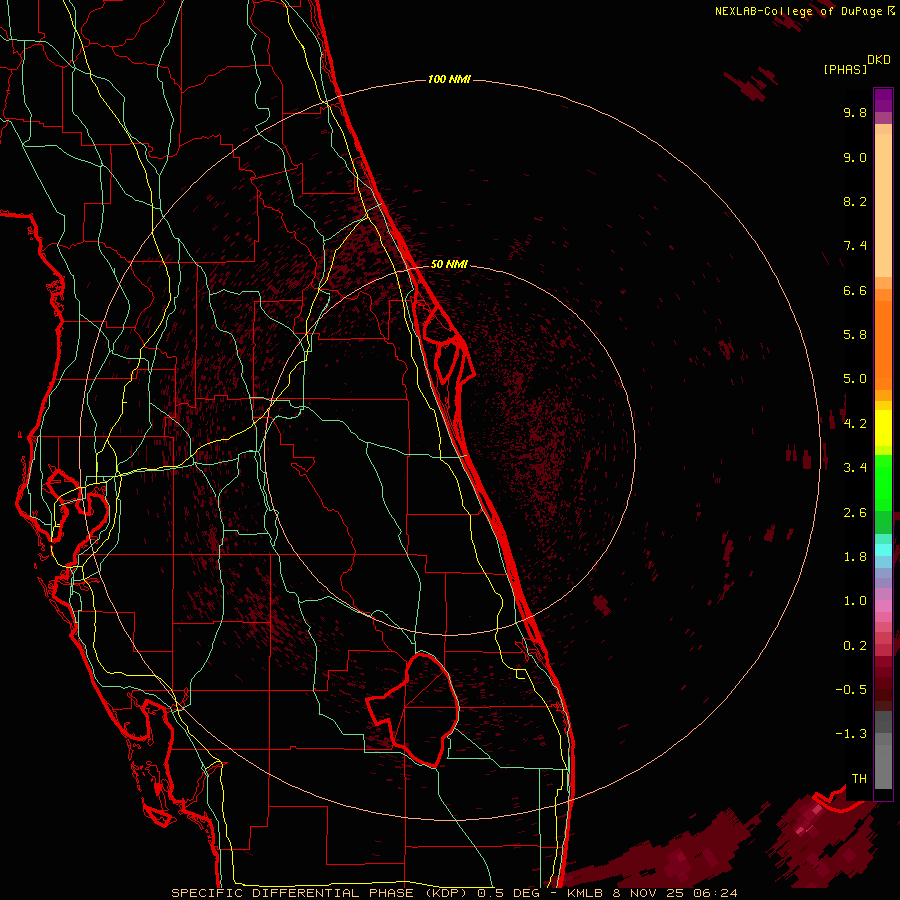Click the 4.2 scale value
900x900 pixels.
click(855, 424)
